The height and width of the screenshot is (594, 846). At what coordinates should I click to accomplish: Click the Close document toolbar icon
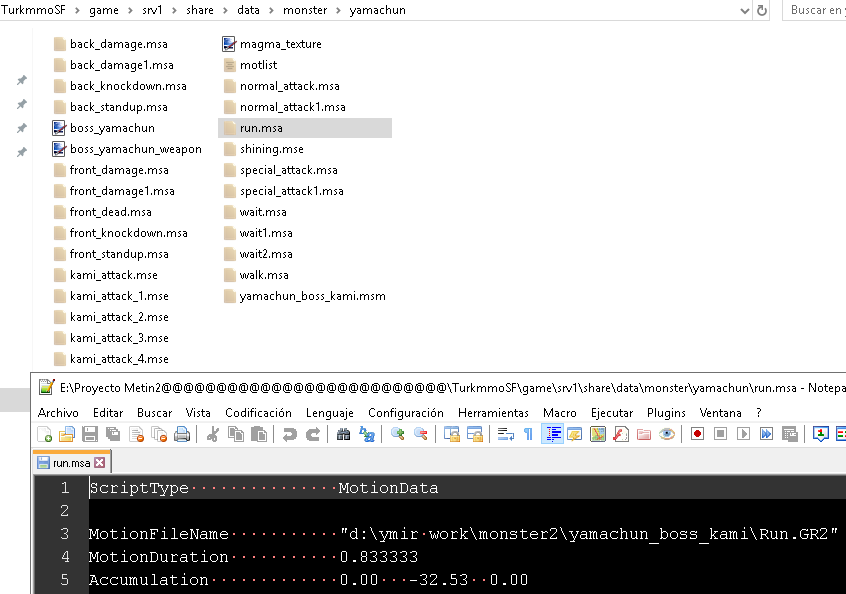[137, 434]
